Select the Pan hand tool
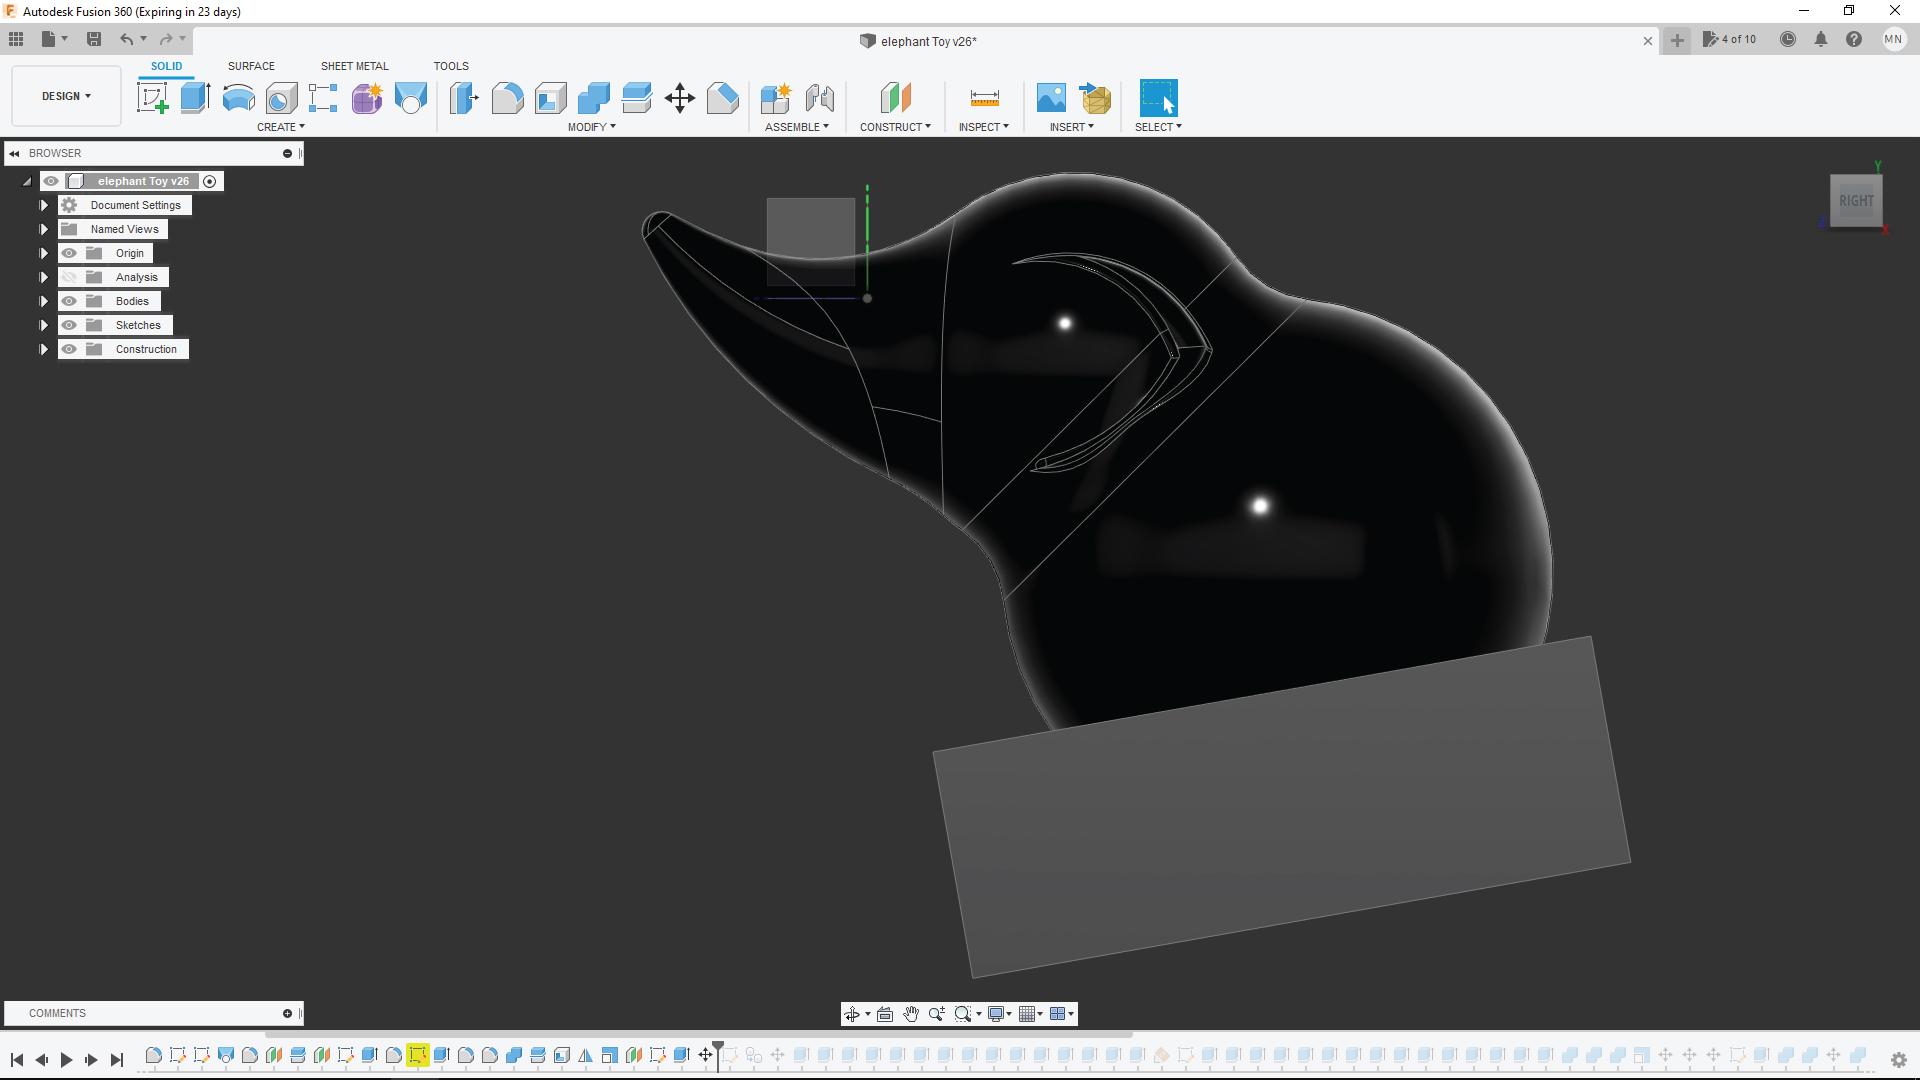Viewport: 1920px width, 1080px height. (x=911, y=1014)
